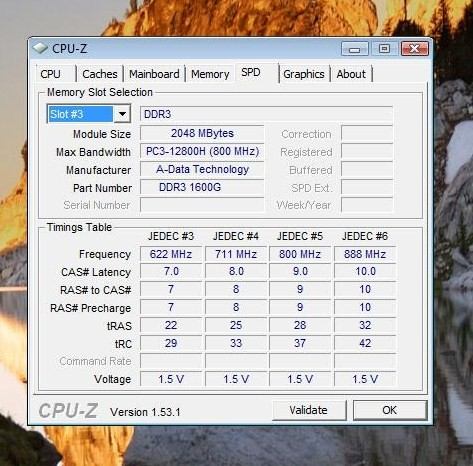The height and width of the screenshot is (466, 473).
Task: Click the empty Registered field
Action: pos(367,151)
